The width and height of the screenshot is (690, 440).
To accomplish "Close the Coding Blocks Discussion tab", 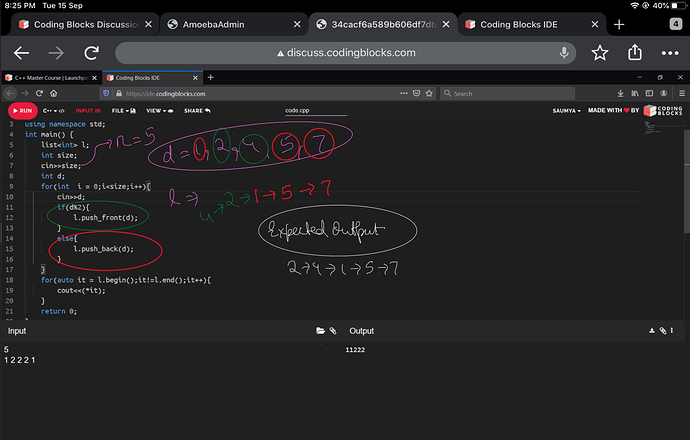I will [x=148, y=25].
